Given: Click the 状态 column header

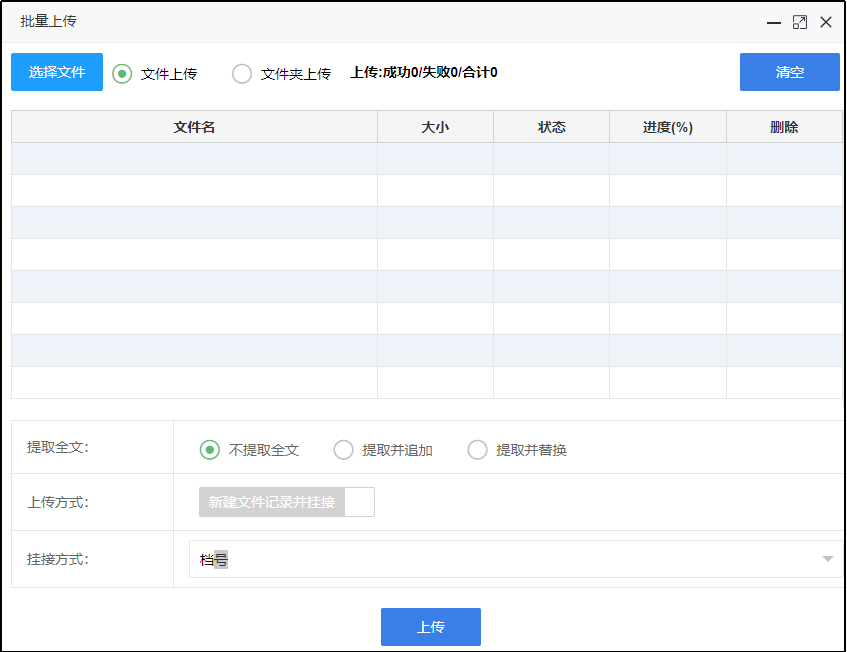Looking at the screenshot, I should pyautogui.click(x=551, y=127).
